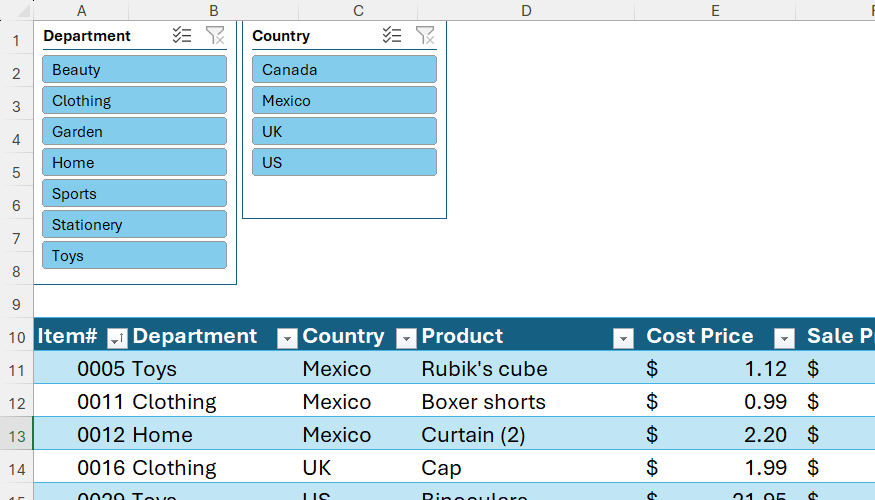Select column A header
The image size is (875, 500).
click(81, 11)
